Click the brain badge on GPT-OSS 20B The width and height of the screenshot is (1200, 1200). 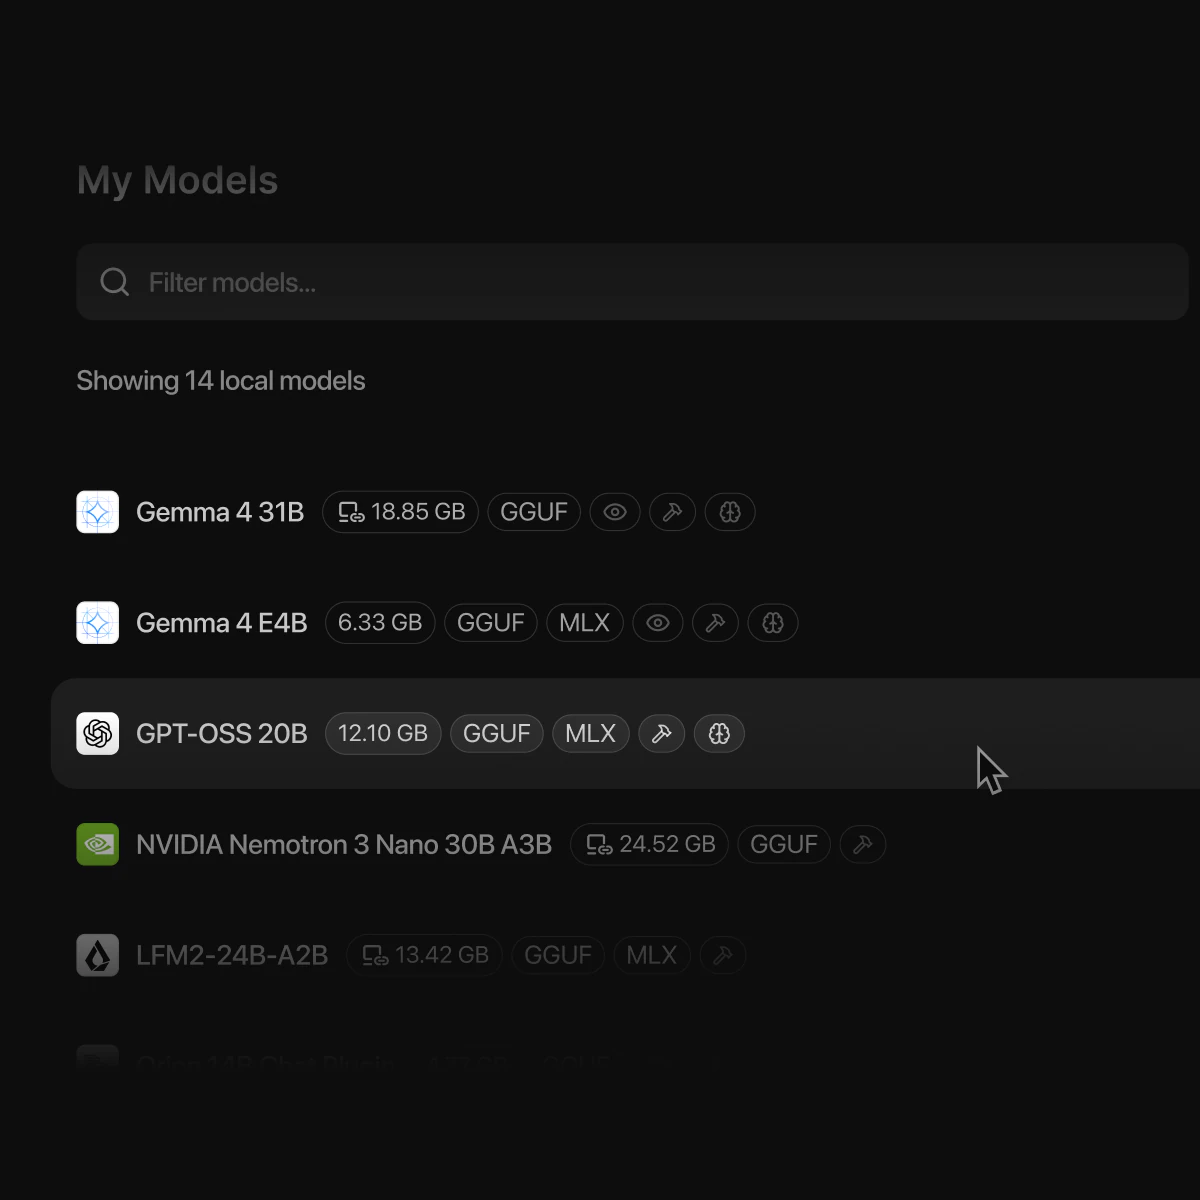(719, 734)
